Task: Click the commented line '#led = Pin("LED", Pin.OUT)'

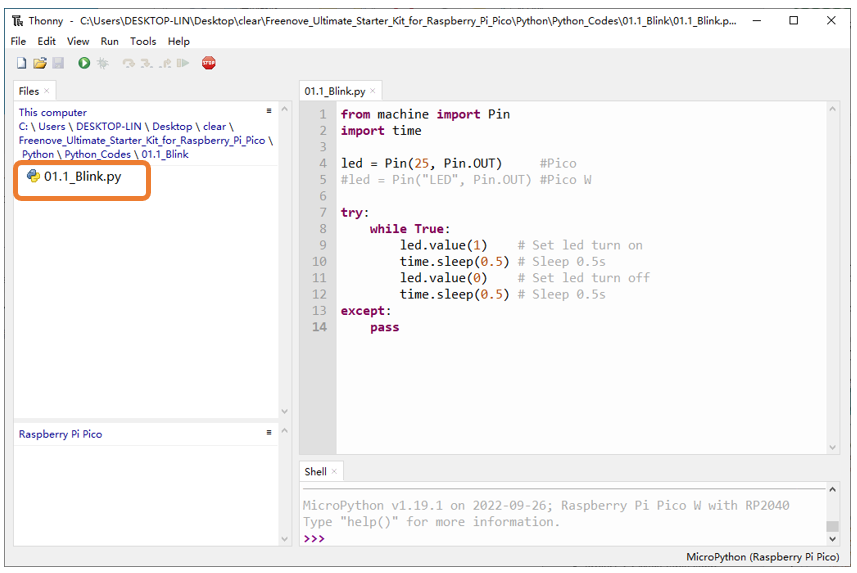Action: (436, 180)
